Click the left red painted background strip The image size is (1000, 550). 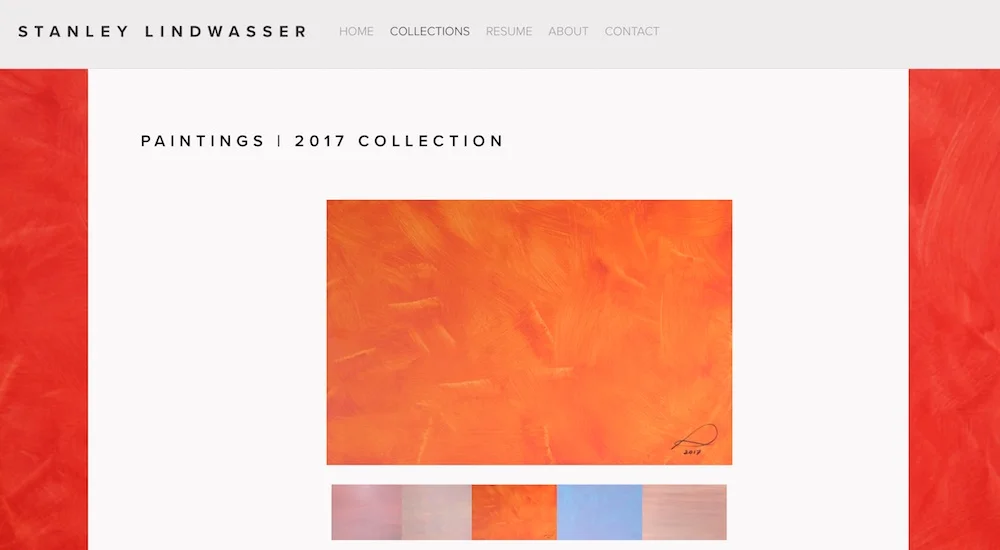click(x=43, y=309)
